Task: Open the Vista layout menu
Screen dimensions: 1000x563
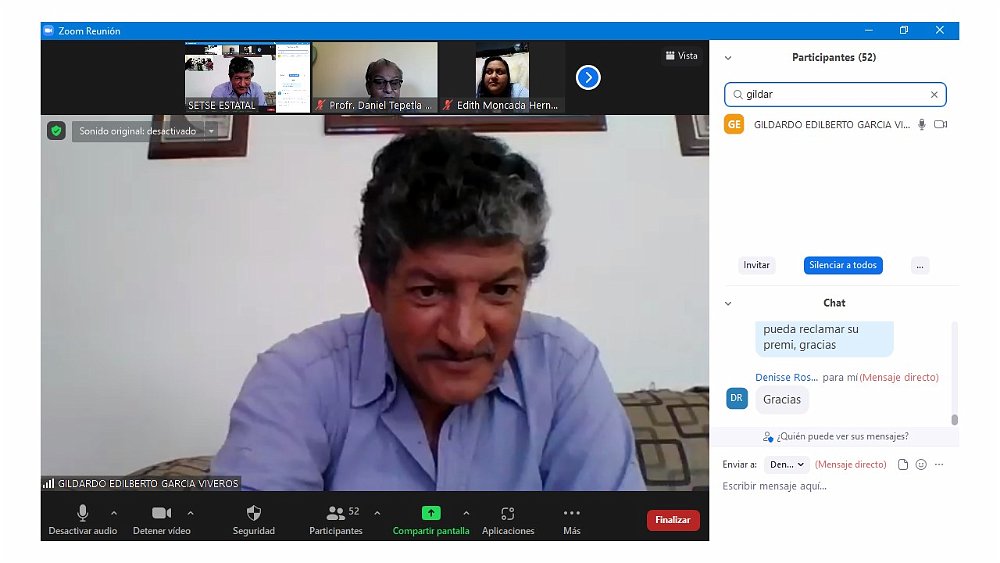Action: (681, 56)
